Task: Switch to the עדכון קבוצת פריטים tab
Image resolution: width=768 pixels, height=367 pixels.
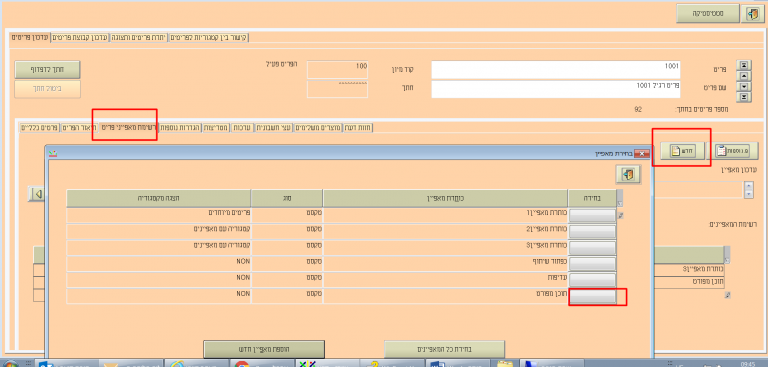Action: tap(80, 38)
